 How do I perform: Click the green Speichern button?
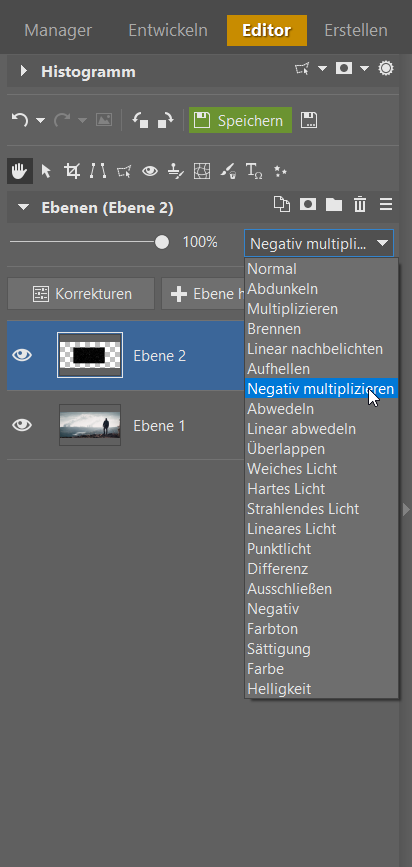point(240,121)
